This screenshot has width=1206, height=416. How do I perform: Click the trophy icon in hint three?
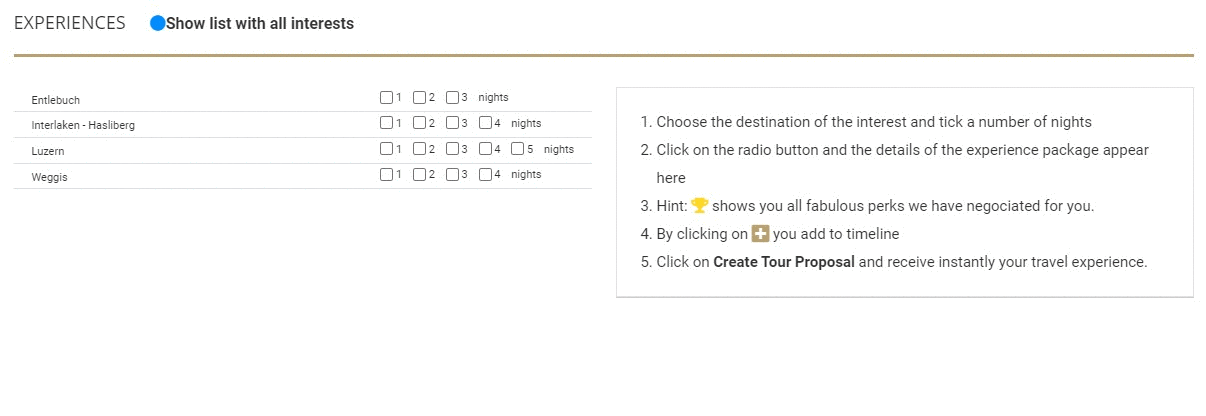tap(699, 206)
